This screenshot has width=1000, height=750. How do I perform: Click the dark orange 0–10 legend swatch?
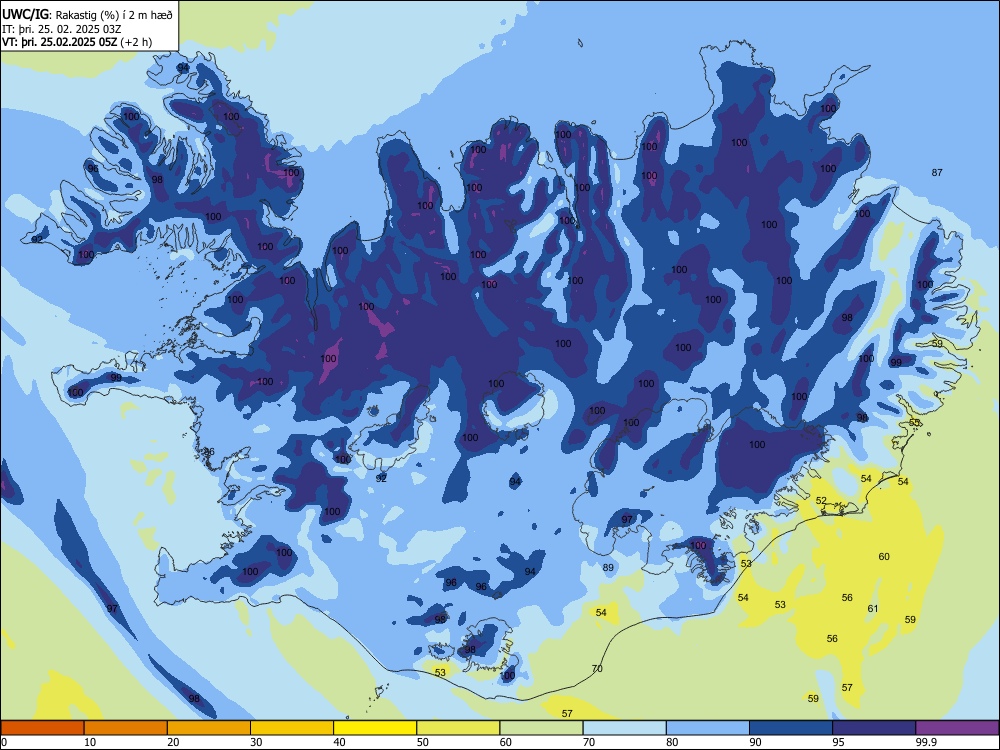click(x=42, y=728)
